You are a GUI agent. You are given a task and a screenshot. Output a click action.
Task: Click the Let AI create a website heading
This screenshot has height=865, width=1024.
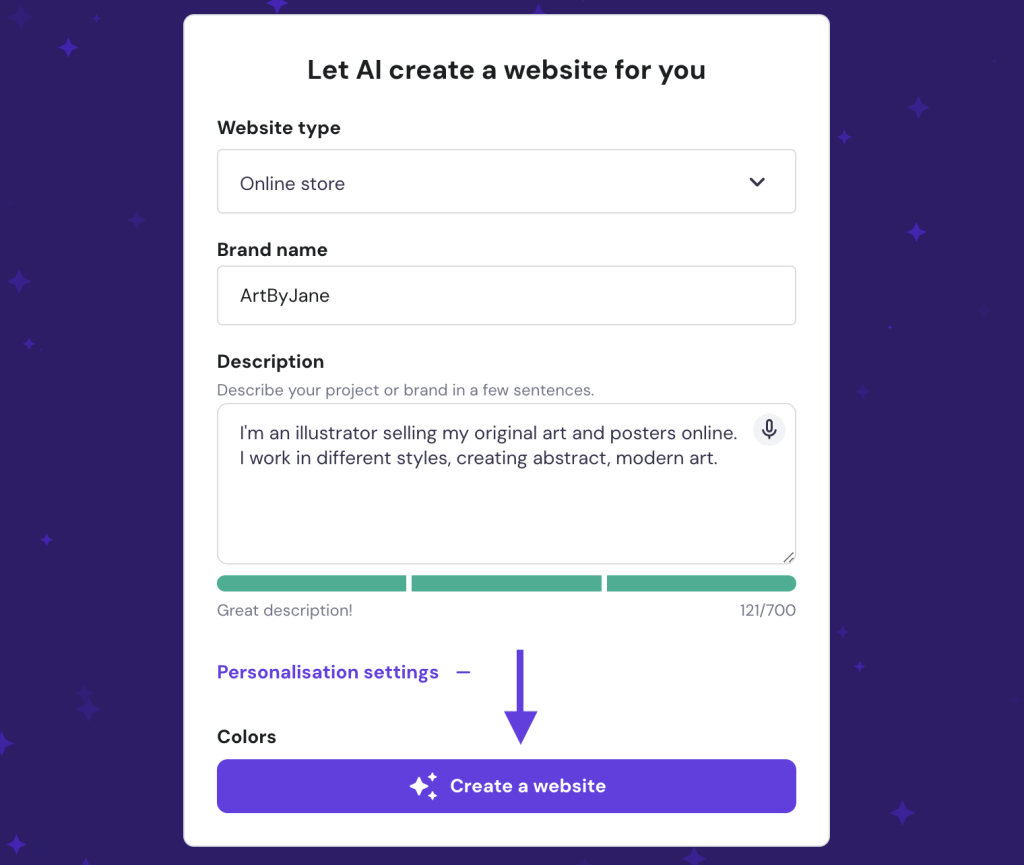(506, 70)
